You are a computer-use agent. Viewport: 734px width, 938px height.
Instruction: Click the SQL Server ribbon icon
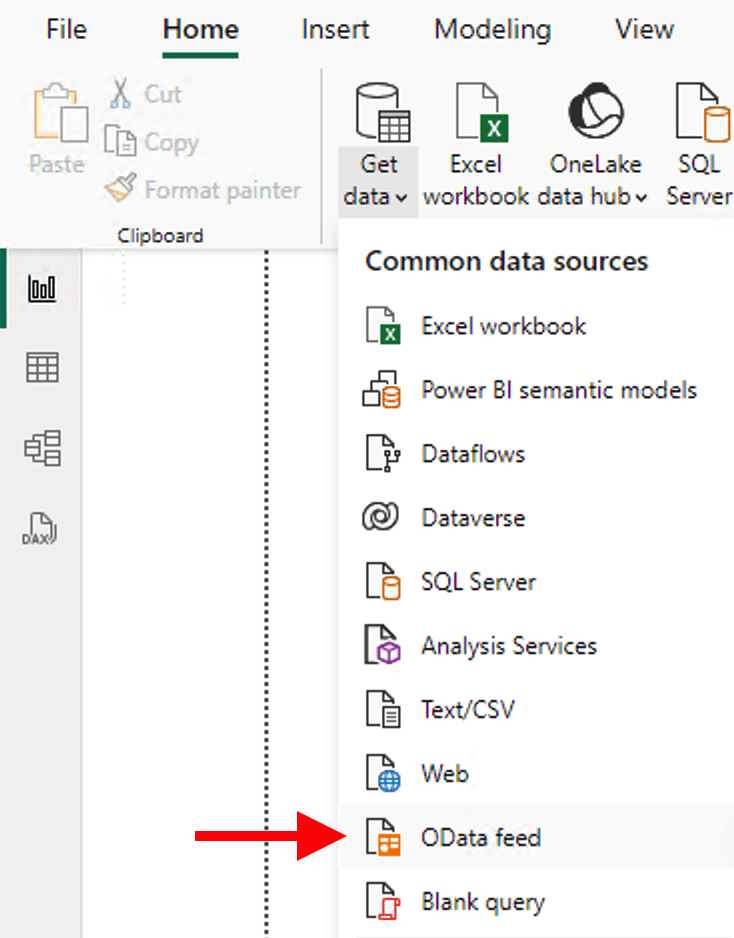703,112
